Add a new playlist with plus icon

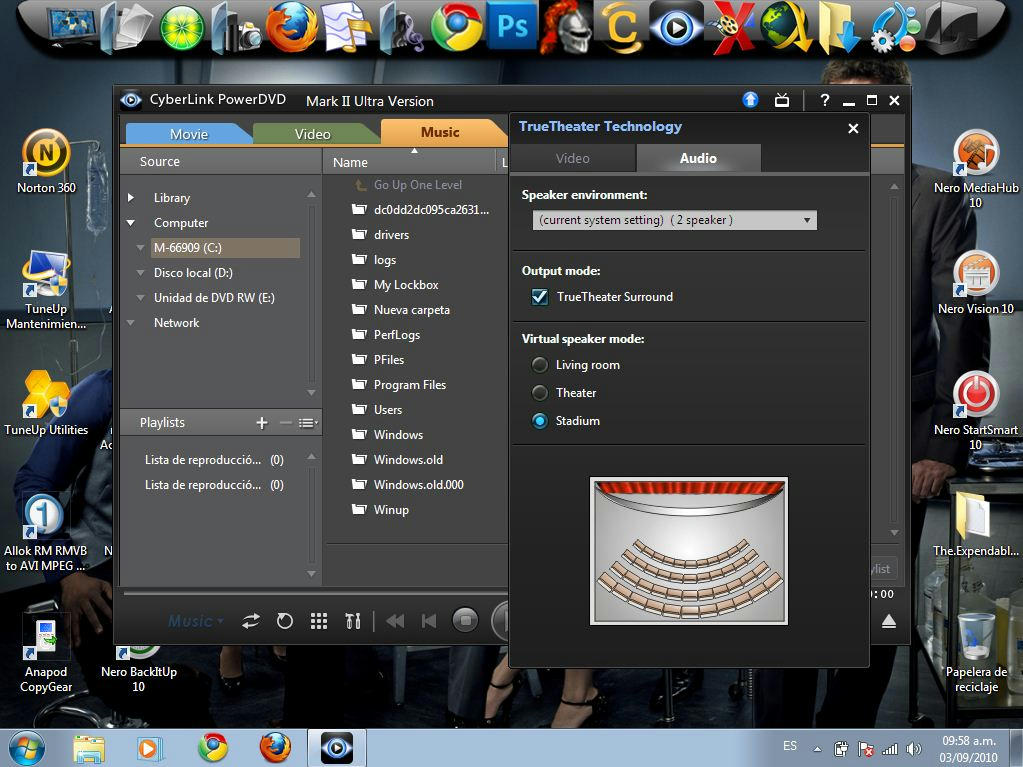click(262, 423)
